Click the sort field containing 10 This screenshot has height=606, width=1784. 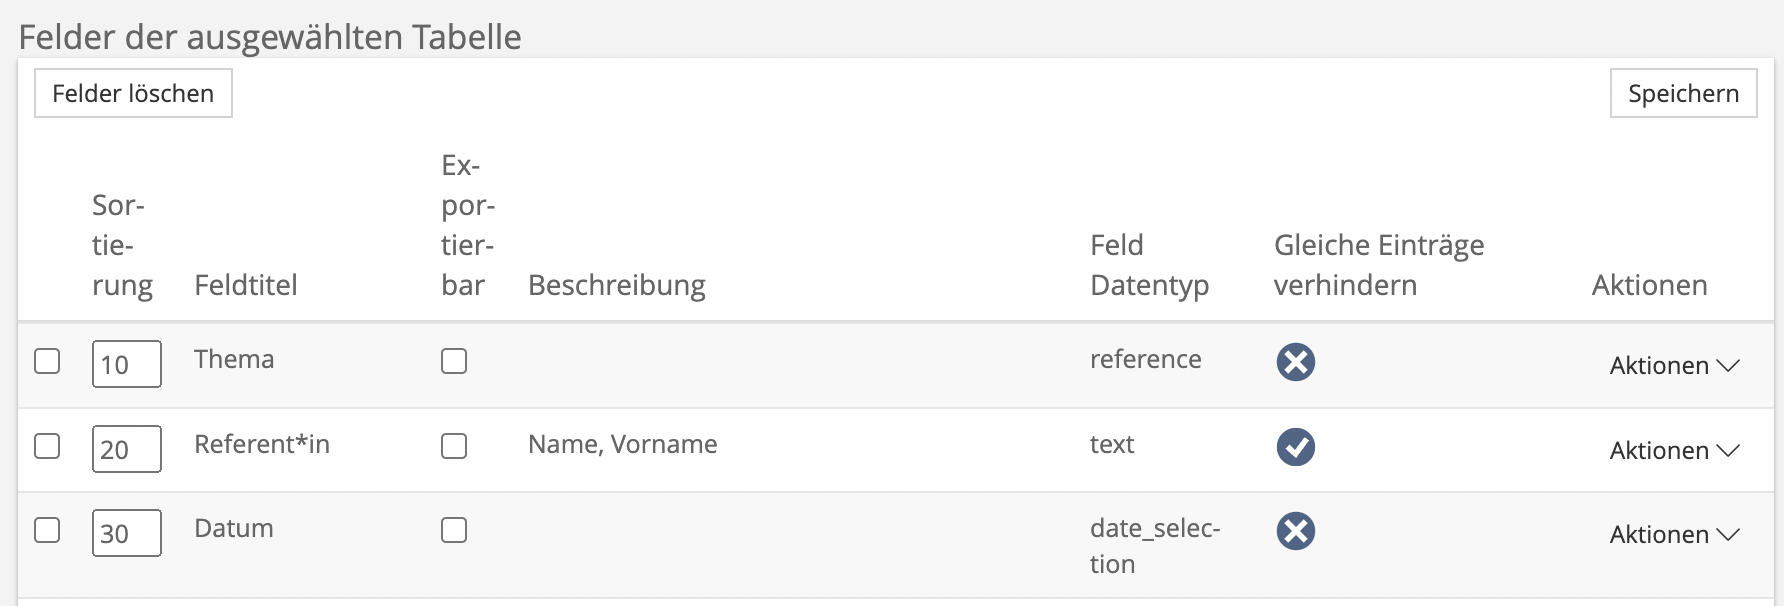coord(126,364)
